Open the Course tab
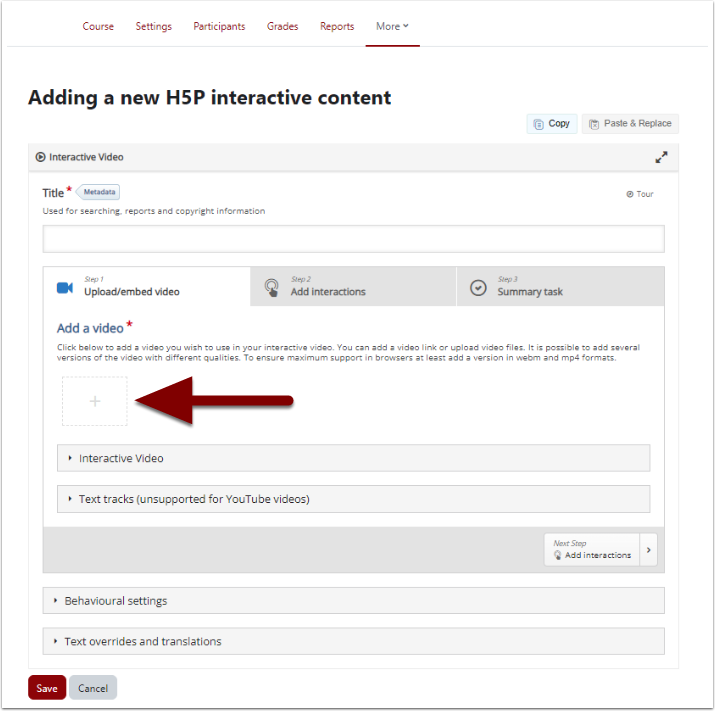 (98, 26)
